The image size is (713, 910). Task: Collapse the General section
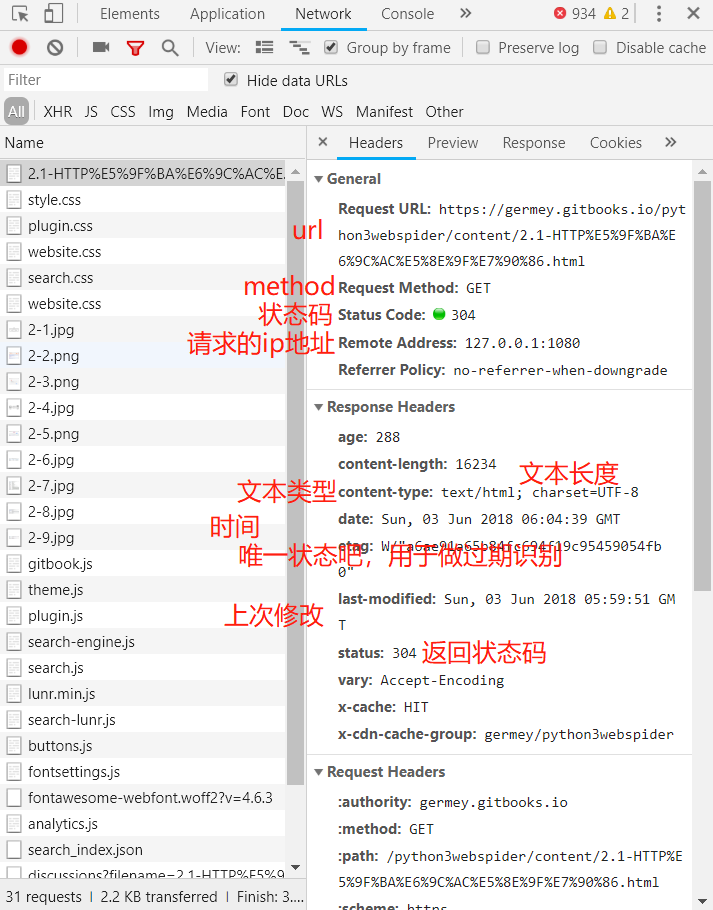319,179
